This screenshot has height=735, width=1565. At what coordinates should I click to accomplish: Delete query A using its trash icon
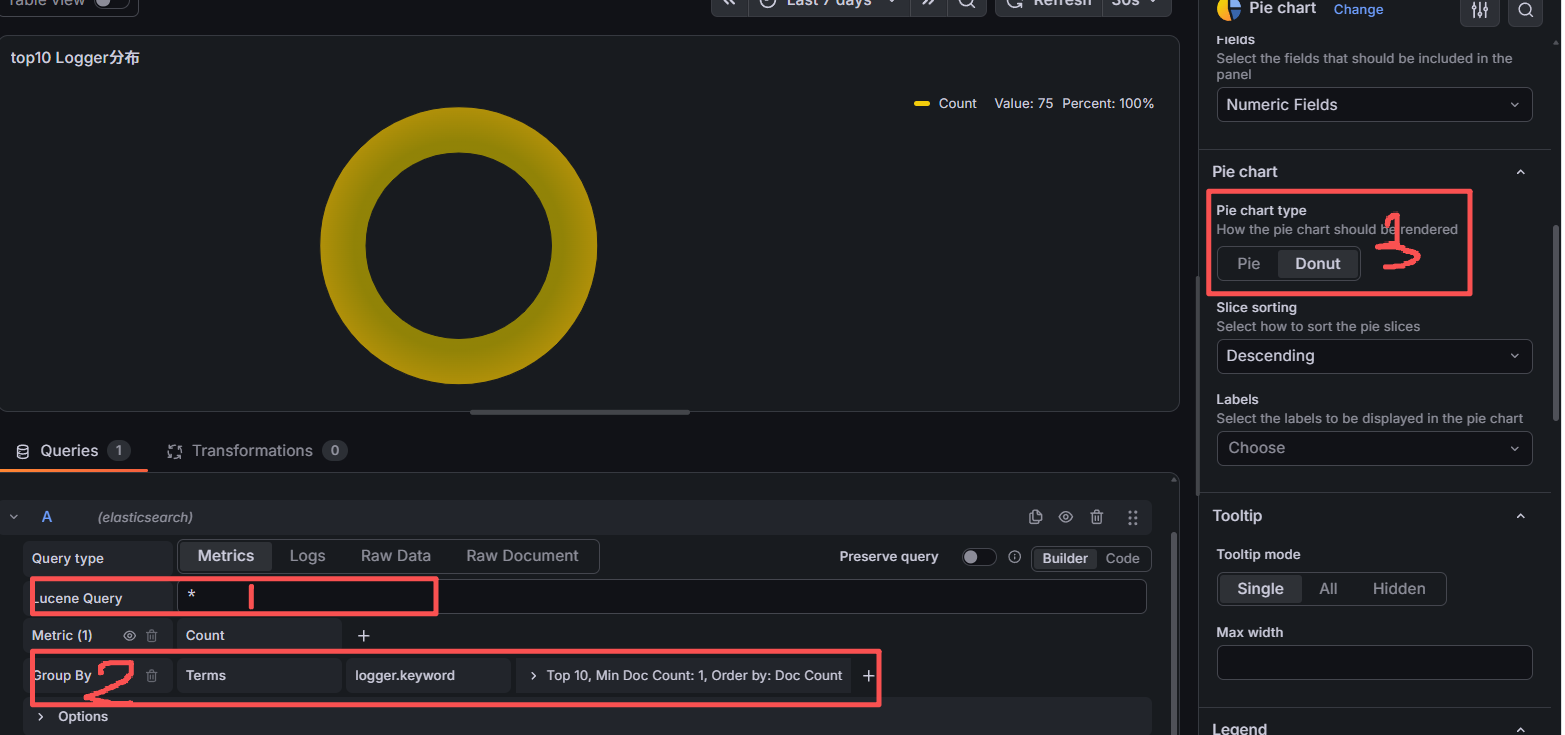pyautogui.click(x=1097, y=517)
